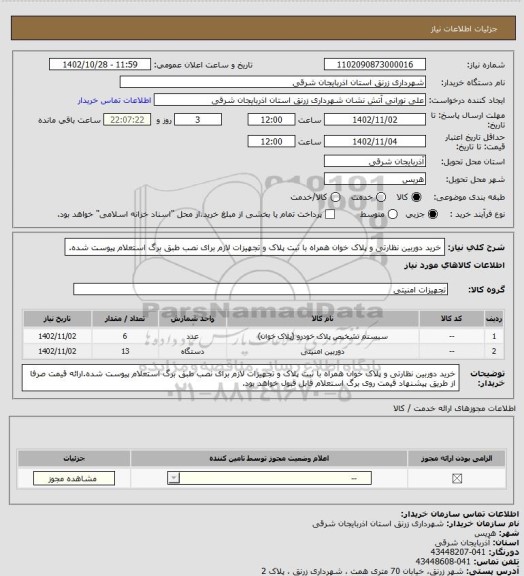Select the کالا radio button

click(416, 197)
